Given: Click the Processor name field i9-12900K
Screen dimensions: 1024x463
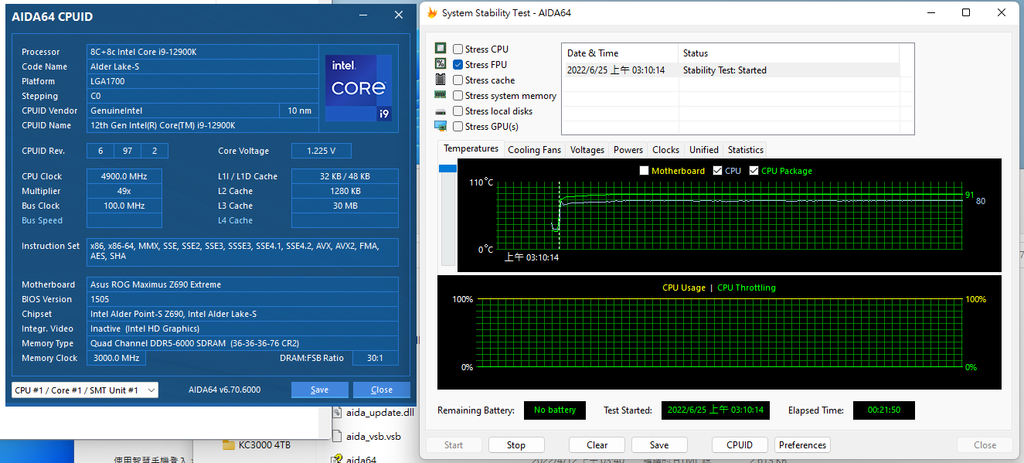Looking at the screenshot, I should (x=202, y=52).
